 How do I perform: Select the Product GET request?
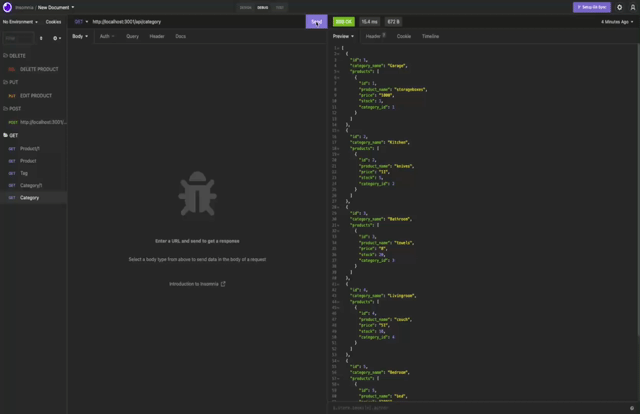33,161
